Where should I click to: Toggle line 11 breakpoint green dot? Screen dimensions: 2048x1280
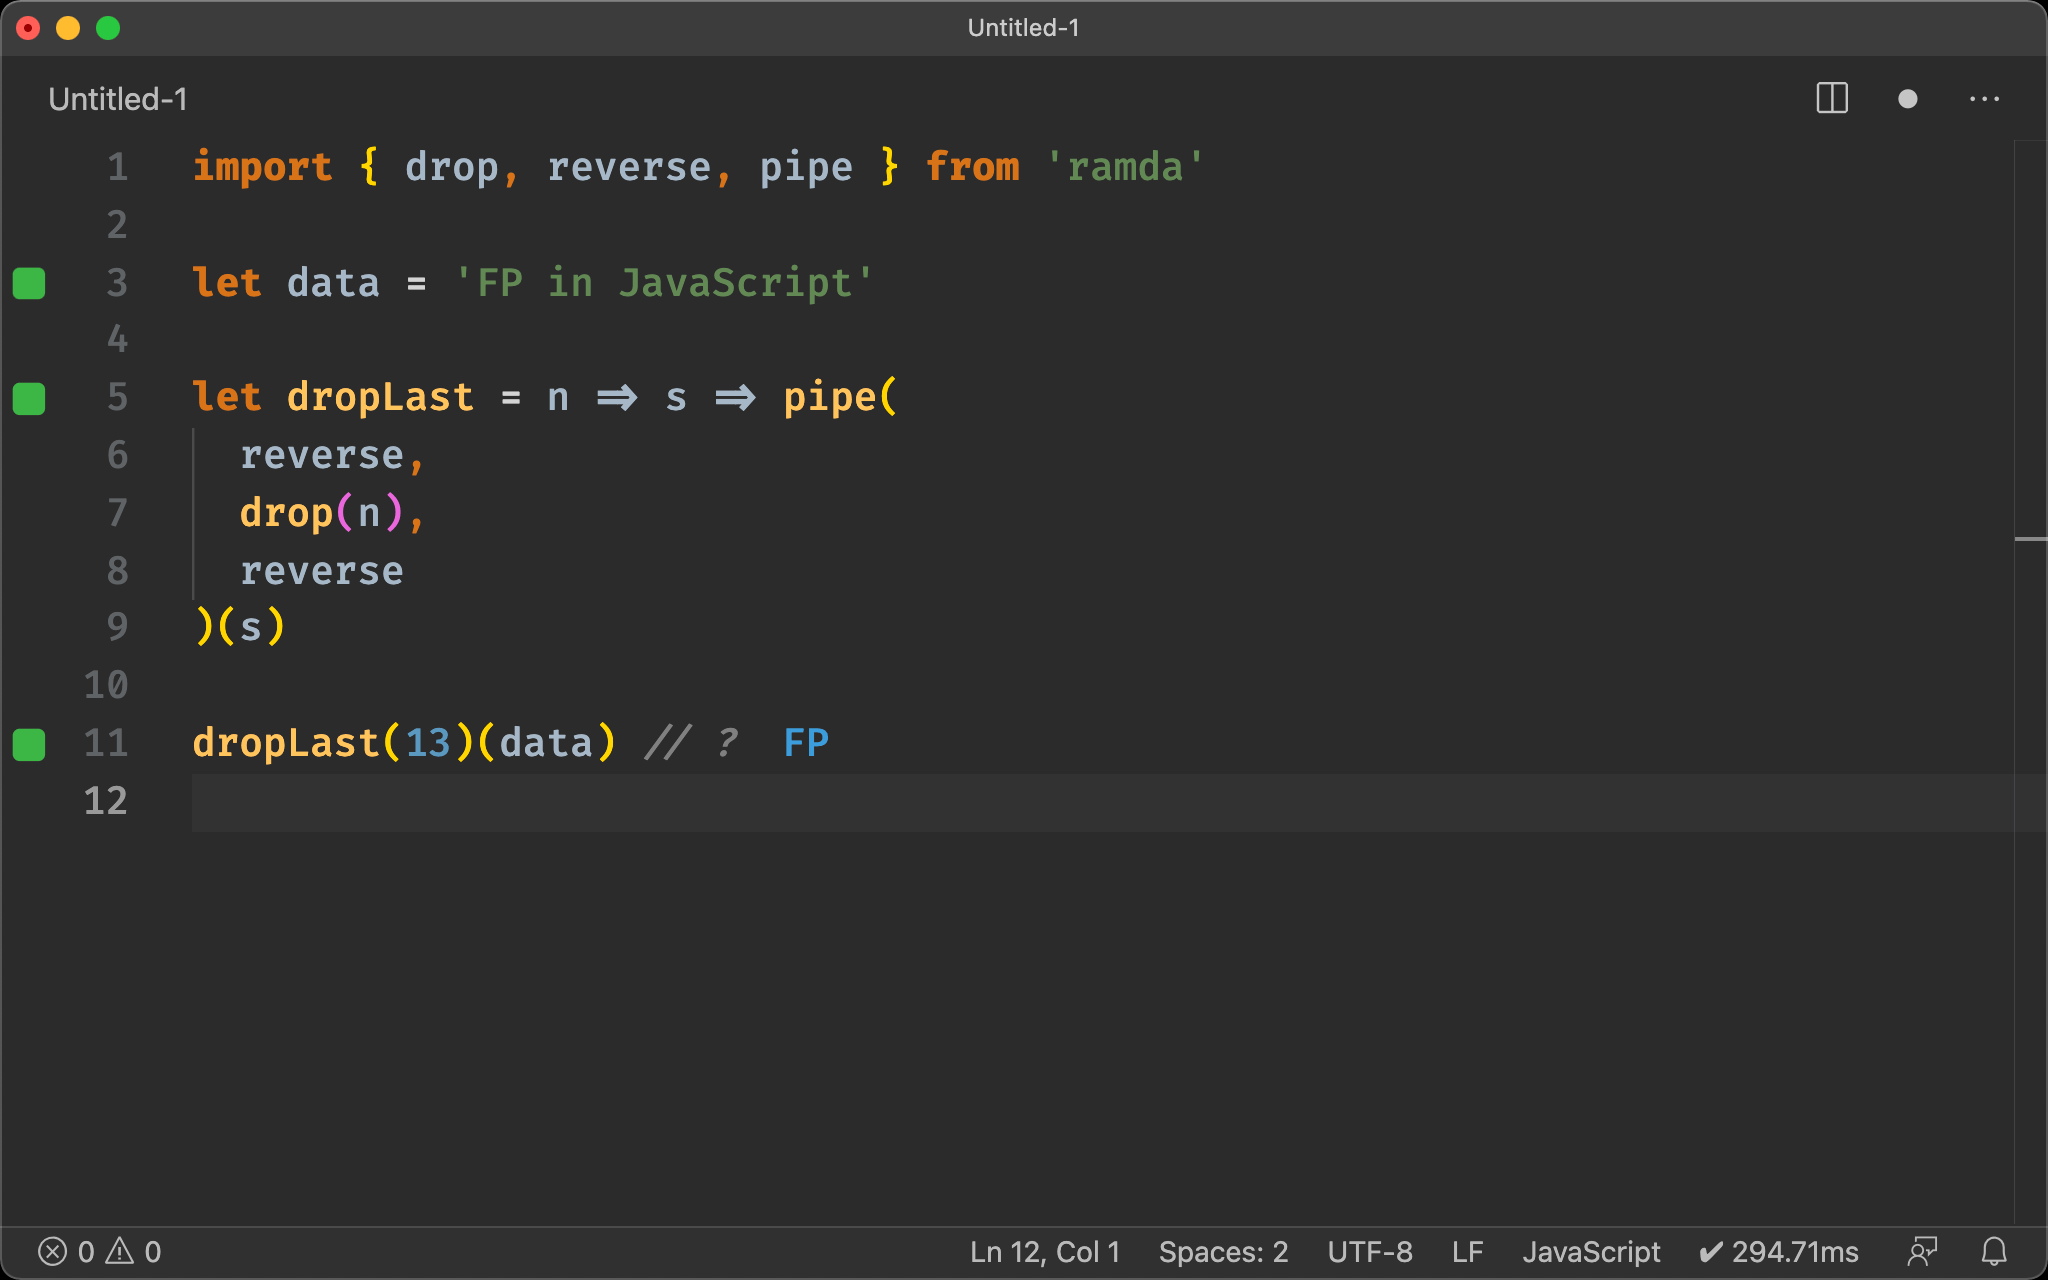[32, 742]
